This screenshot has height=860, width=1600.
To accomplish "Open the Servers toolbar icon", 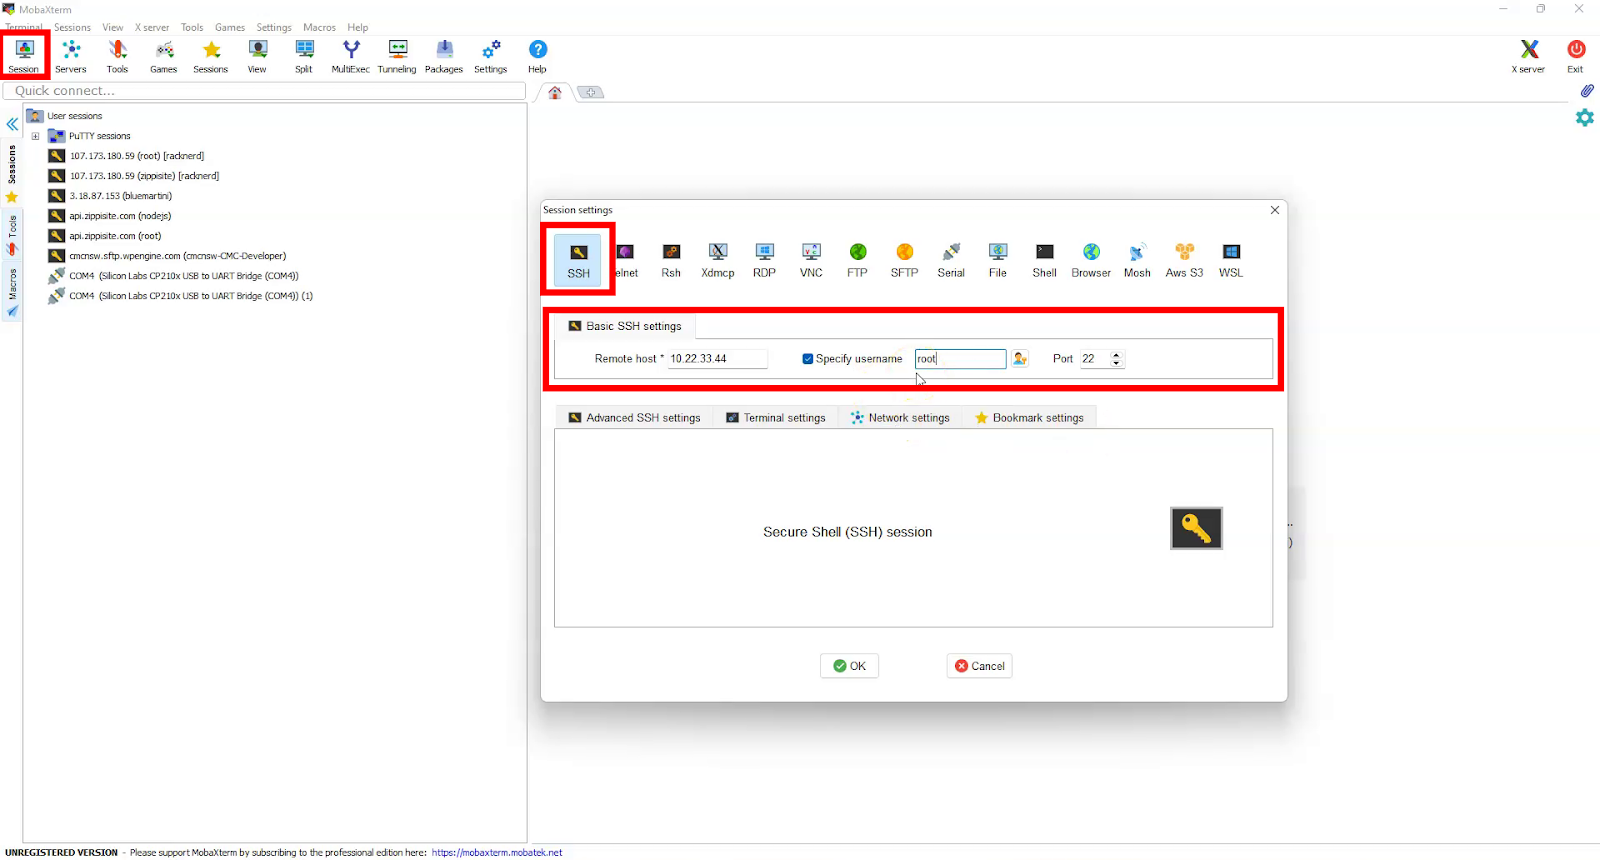I will tap(71, 56).
